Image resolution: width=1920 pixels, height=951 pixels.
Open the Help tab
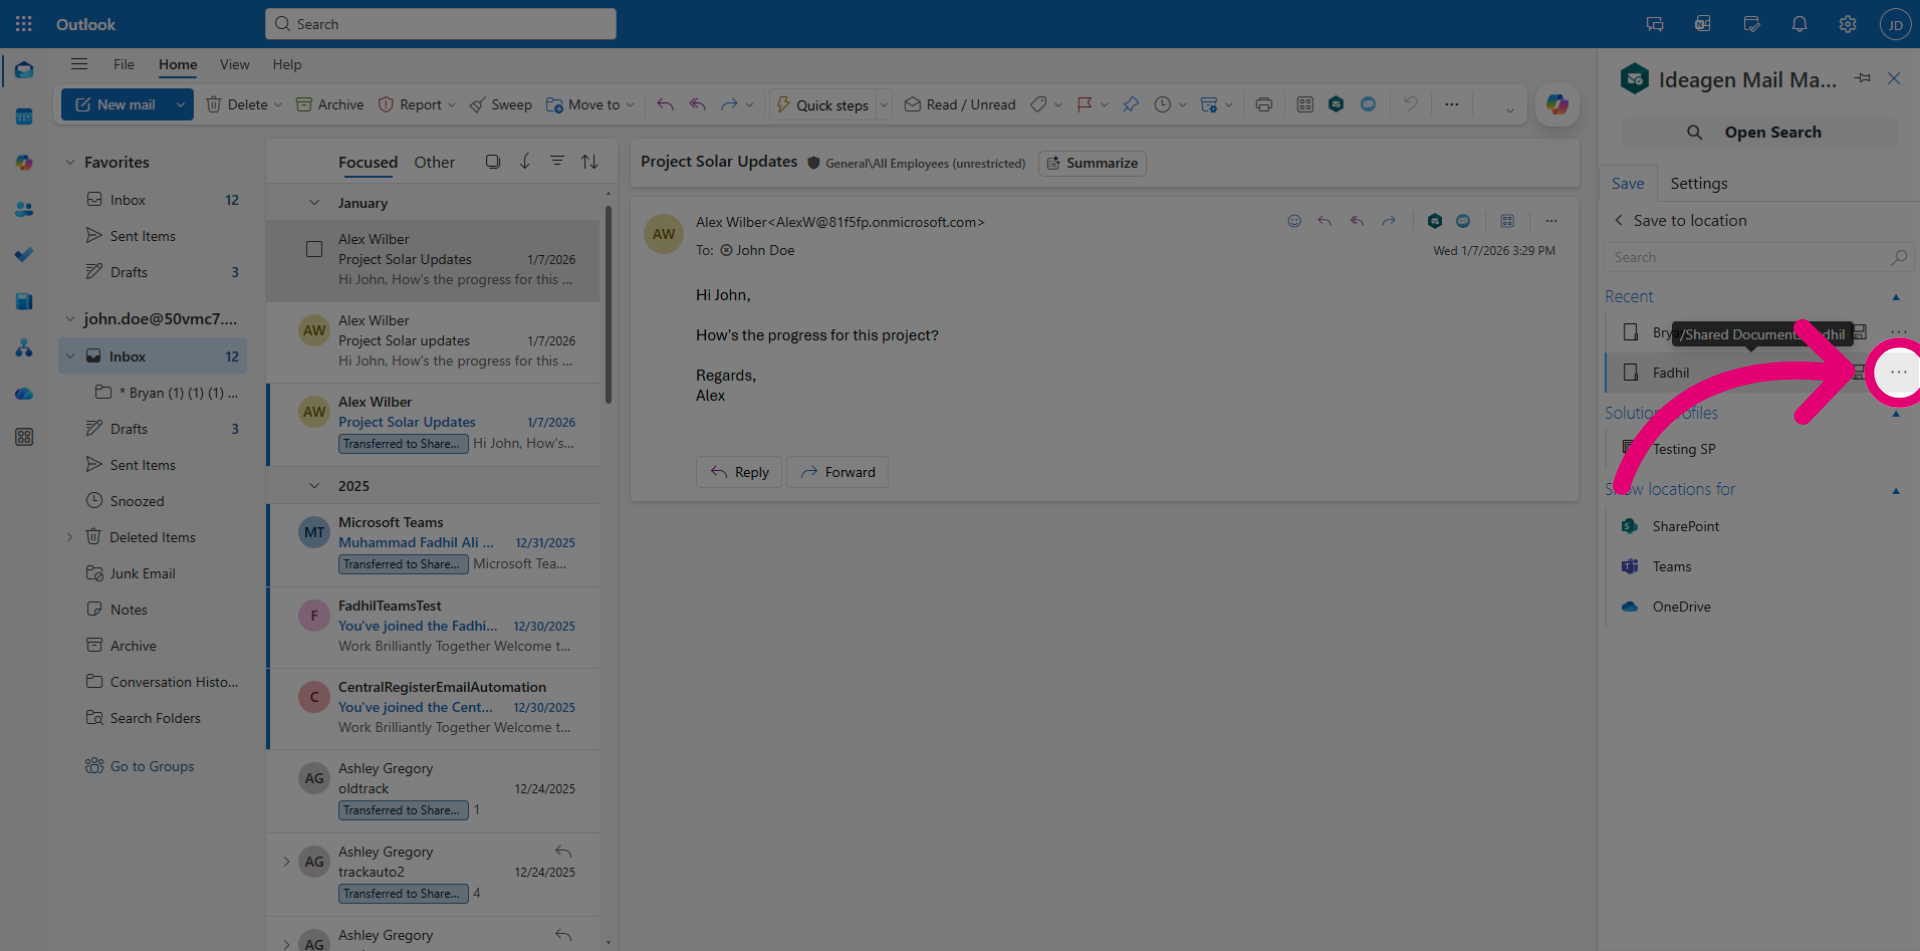click(287, 64)
